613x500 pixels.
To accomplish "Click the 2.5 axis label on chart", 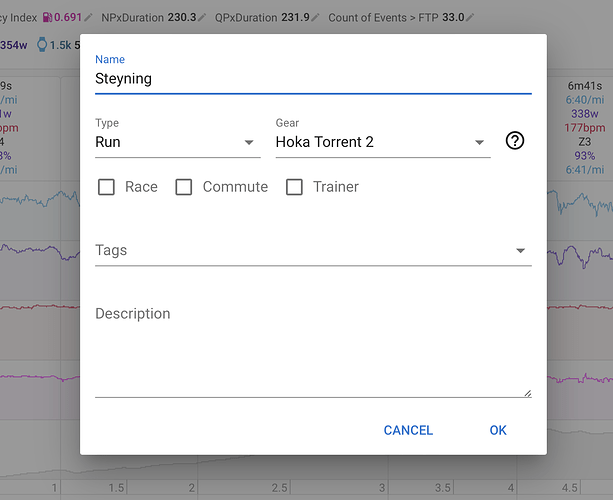I will click(x=279, y=487).
